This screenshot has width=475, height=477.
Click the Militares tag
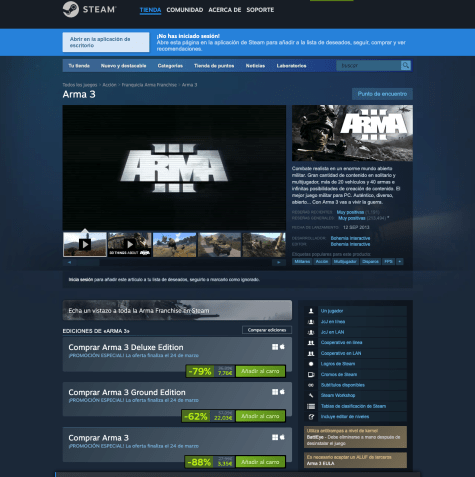pos(302,262)
